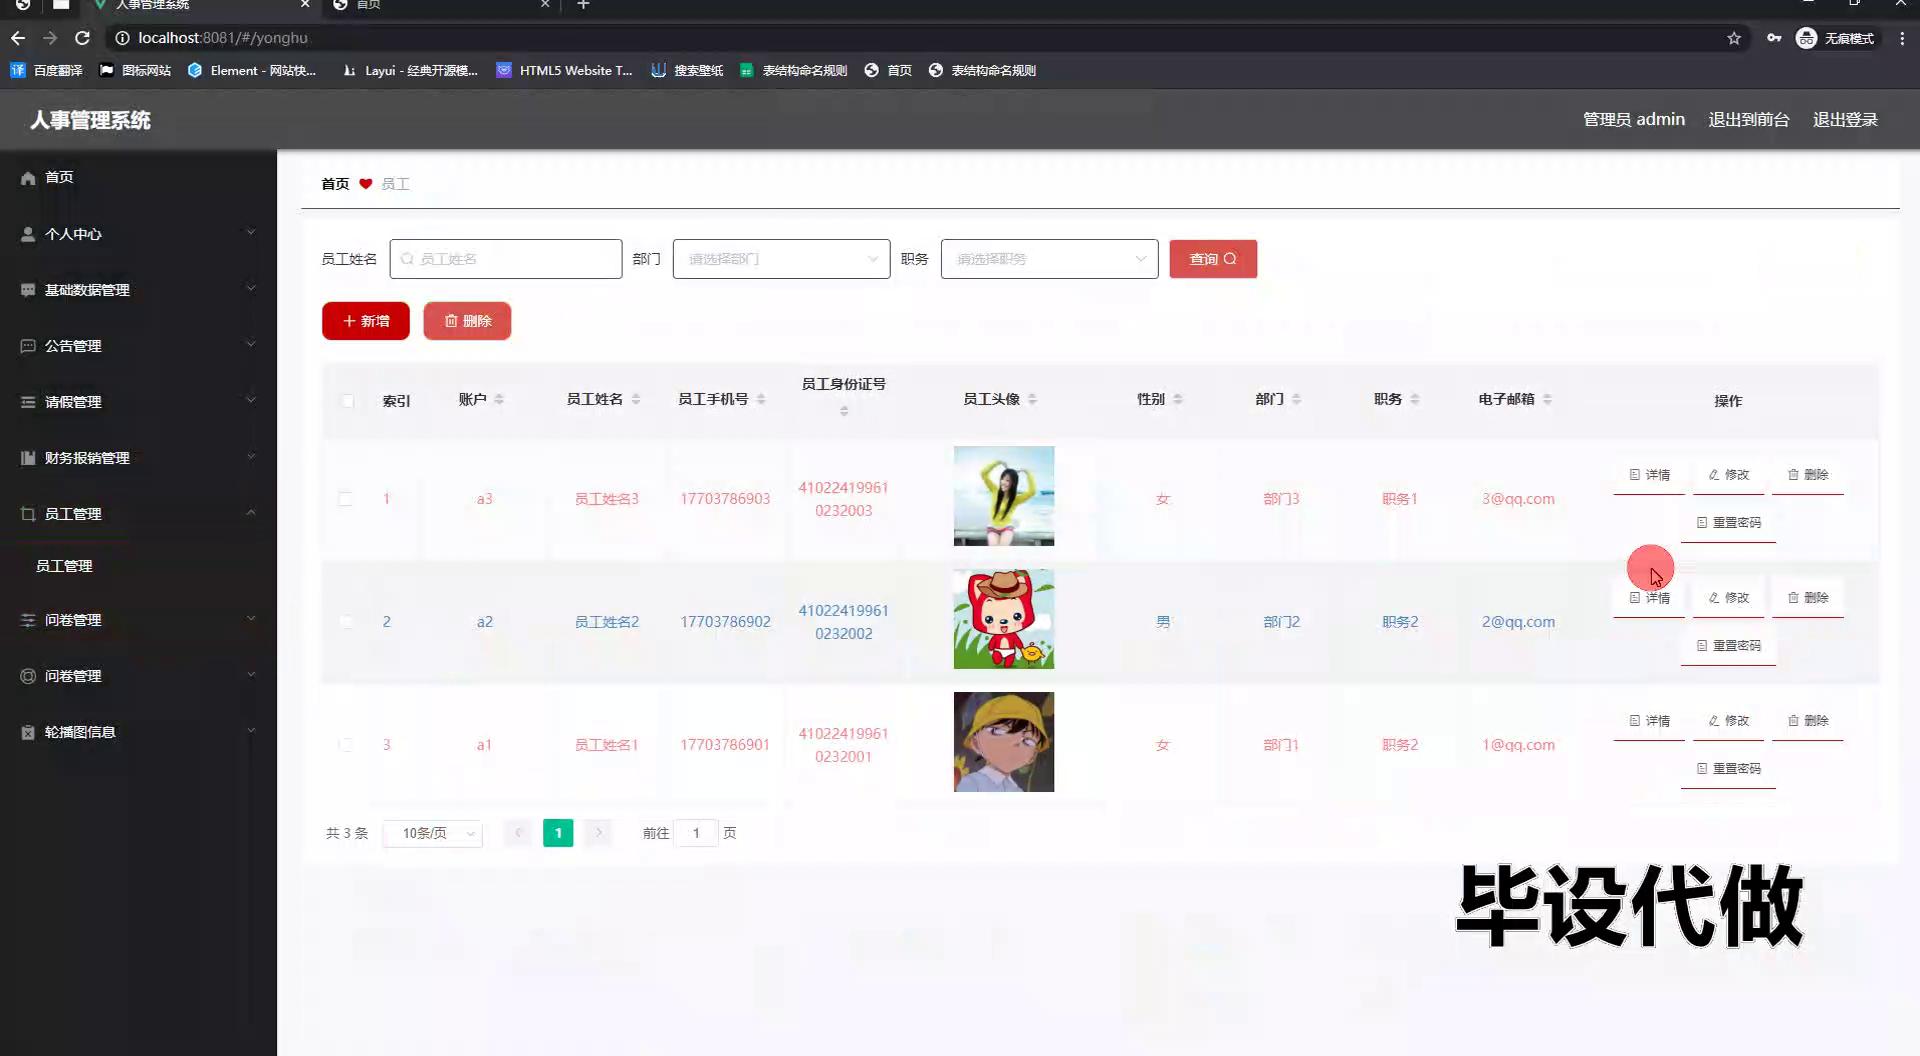Select the checkbox for row a2

[345, 622]
